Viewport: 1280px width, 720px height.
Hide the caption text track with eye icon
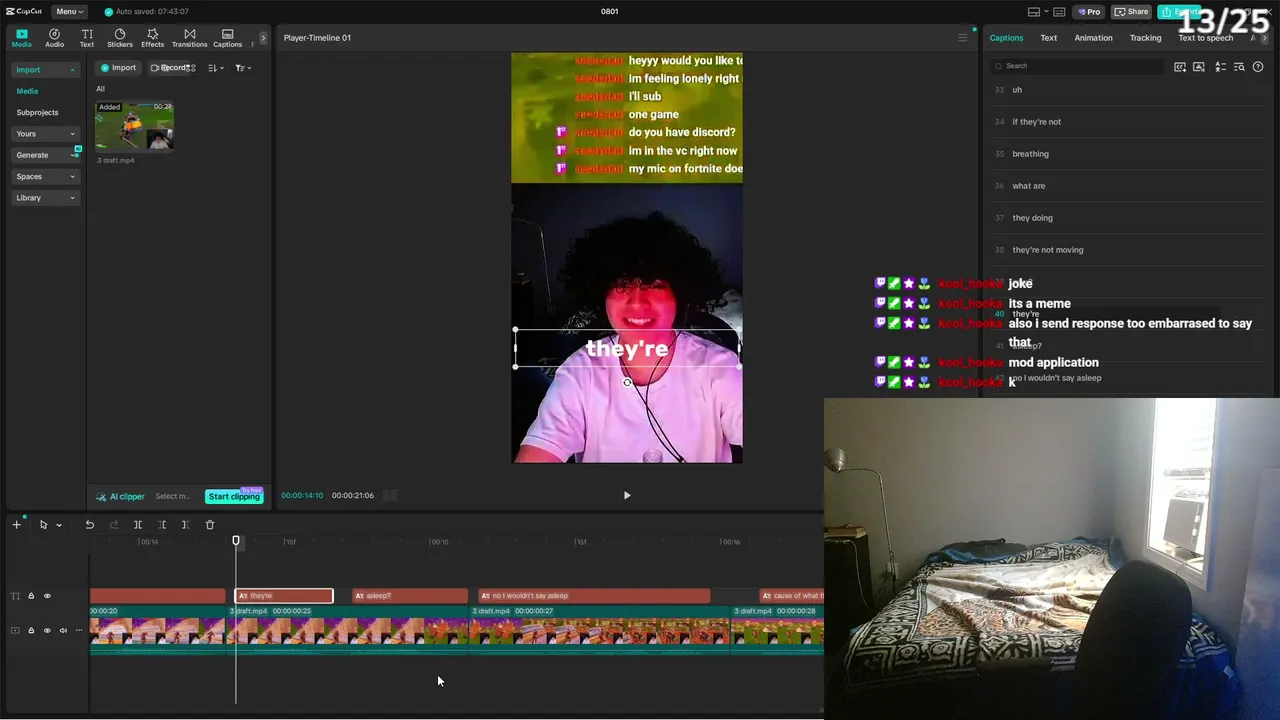coord(47,596)
